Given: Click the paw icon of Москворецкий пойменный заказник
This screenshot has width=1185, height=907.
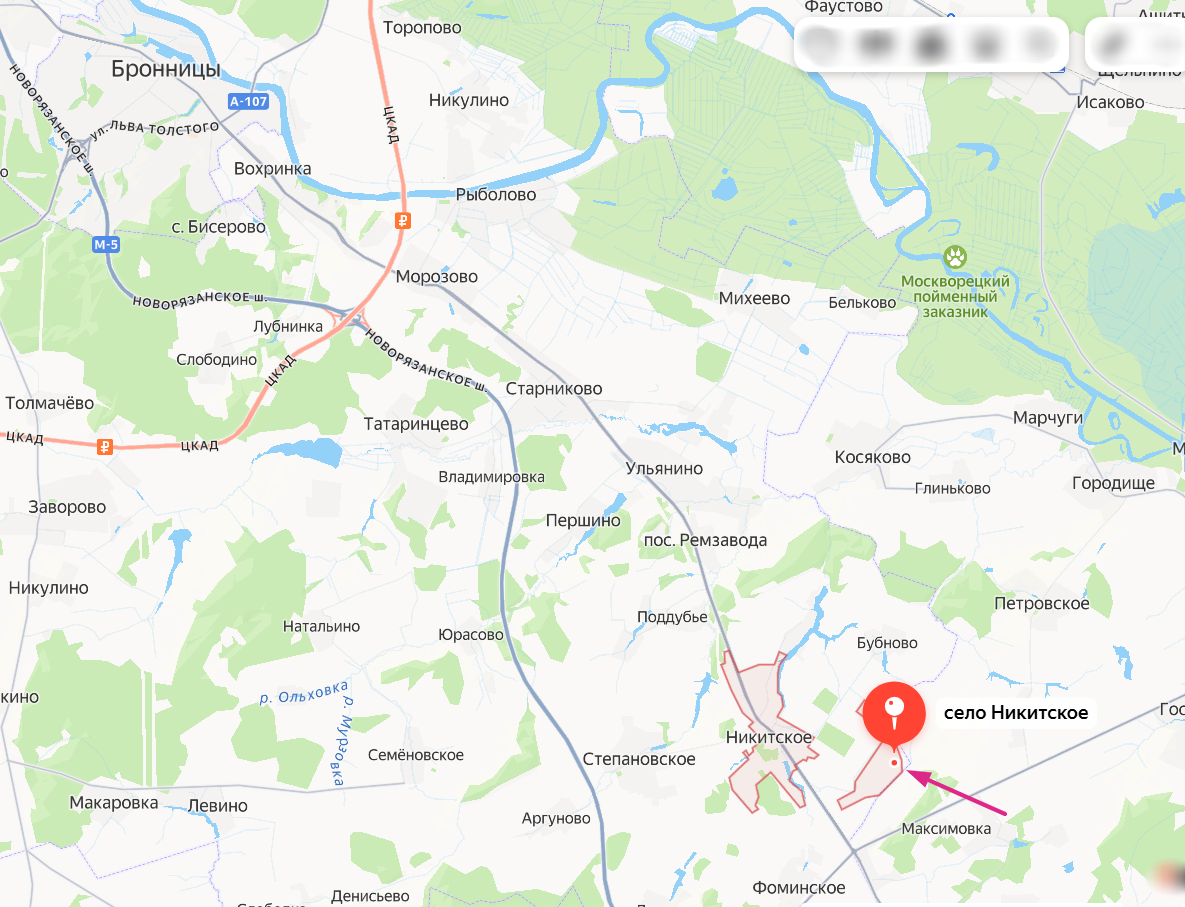Looking at the screenshot, I should click(955, 257).
